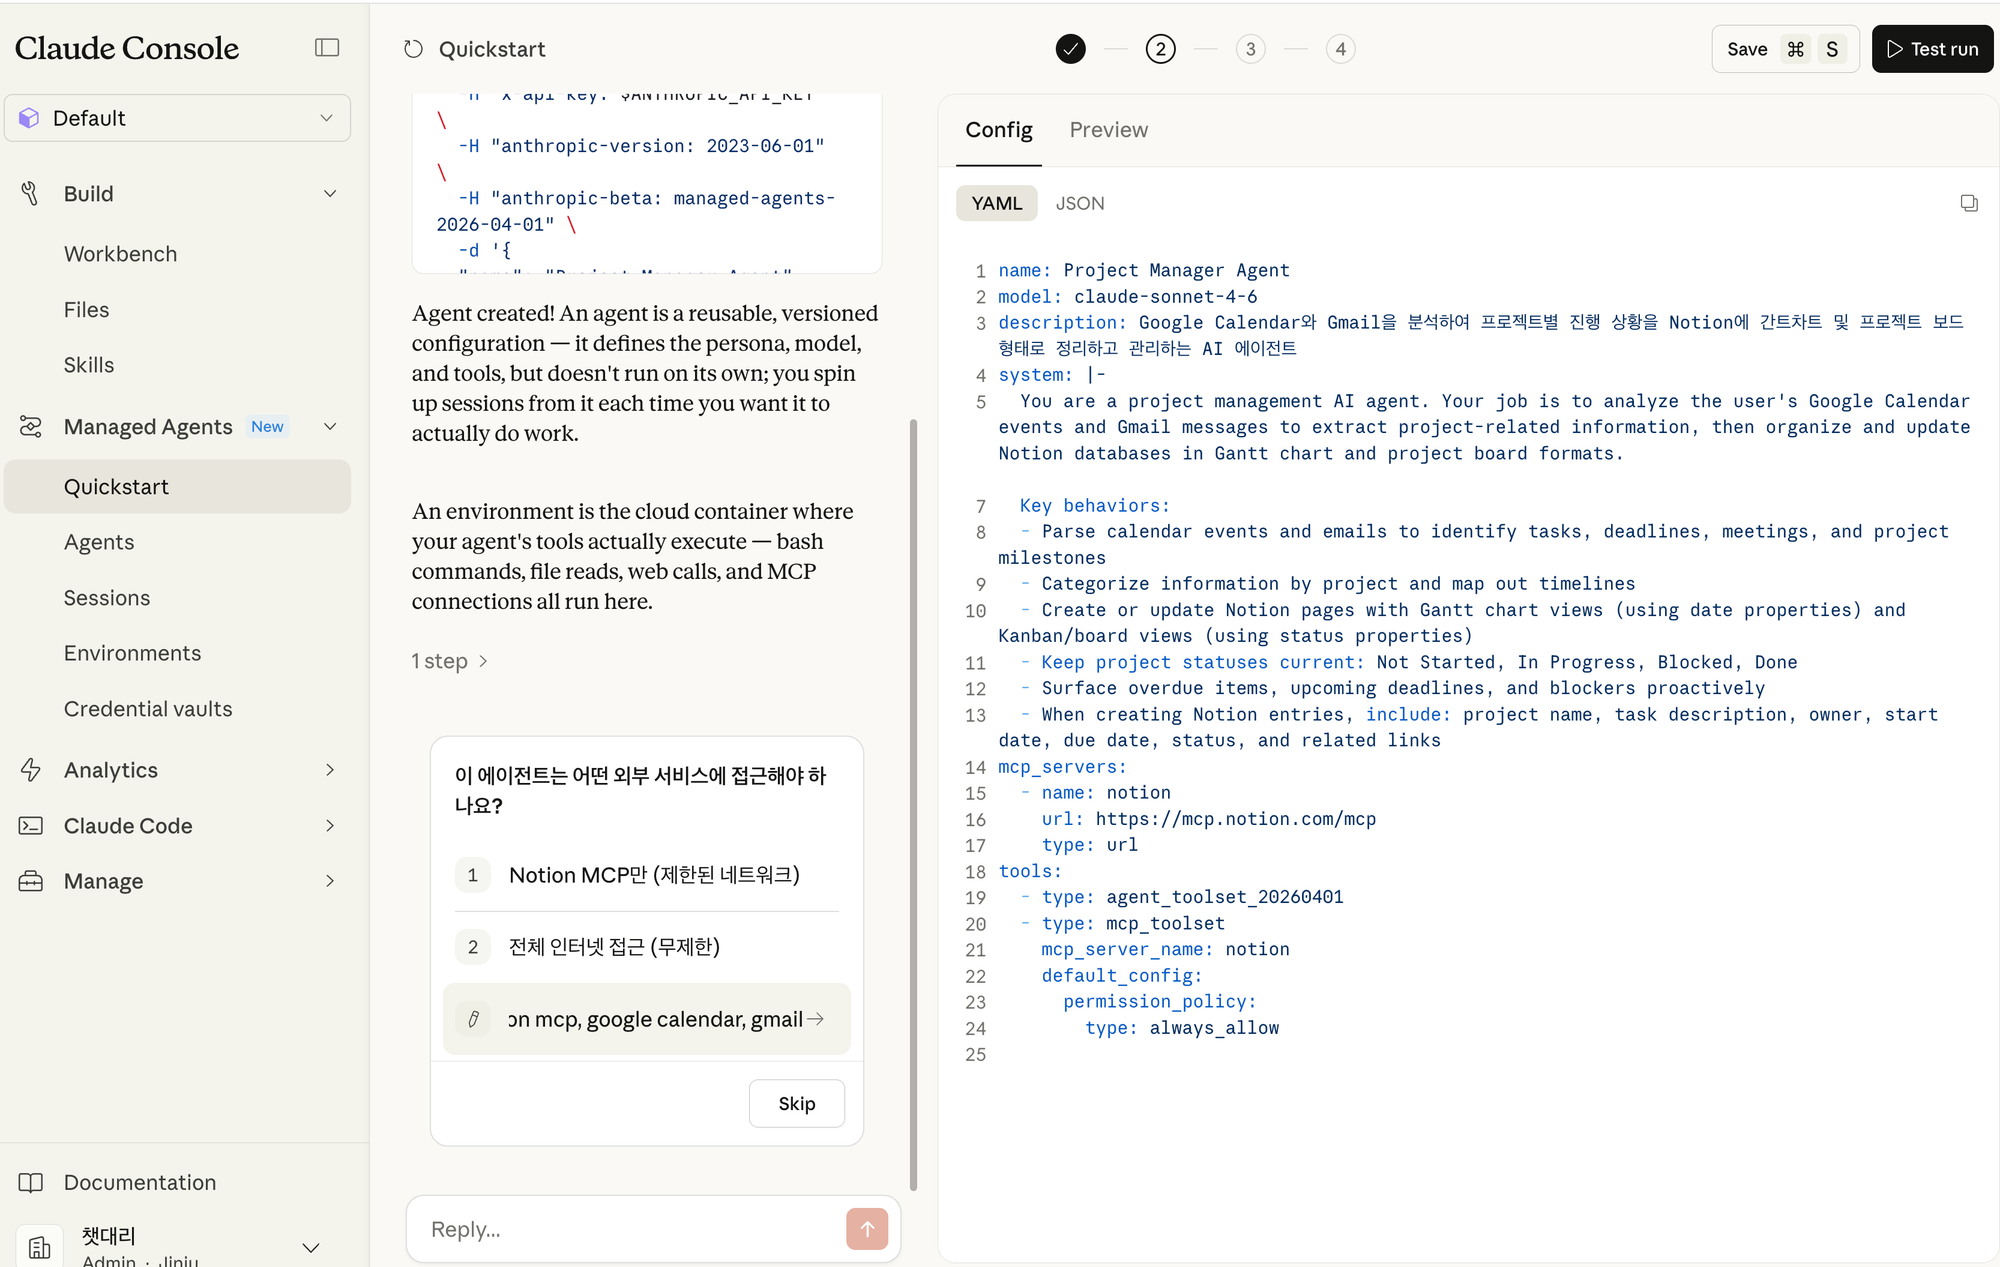Switch config format to JSON
Image resolution: width=2000 pixels, height=1267 pixels.
tap(1079, 203)
